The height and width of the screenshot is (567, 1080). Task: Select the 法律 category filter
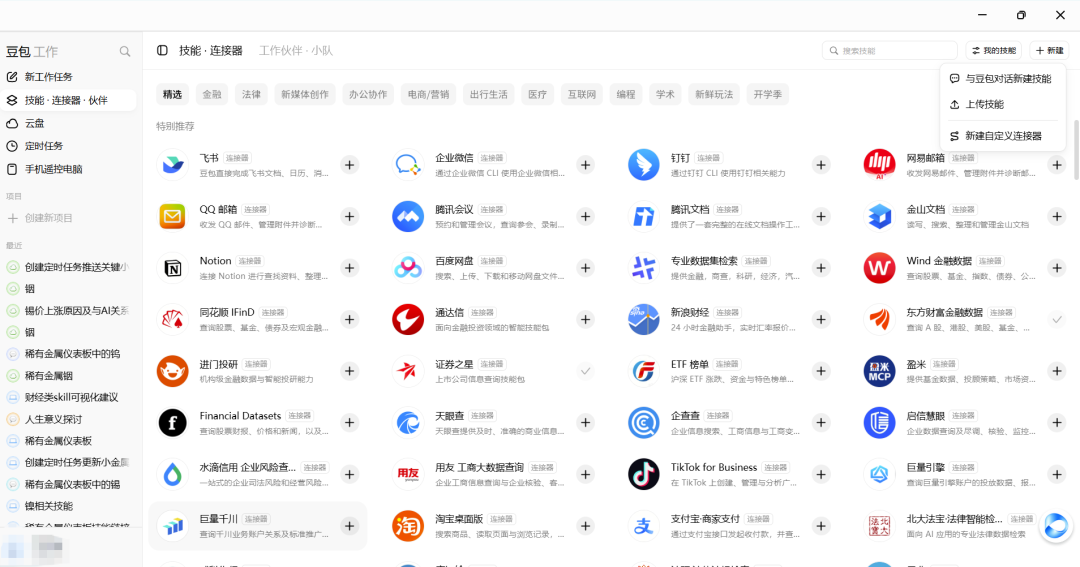pyautogui.click(x=251, y=94)
